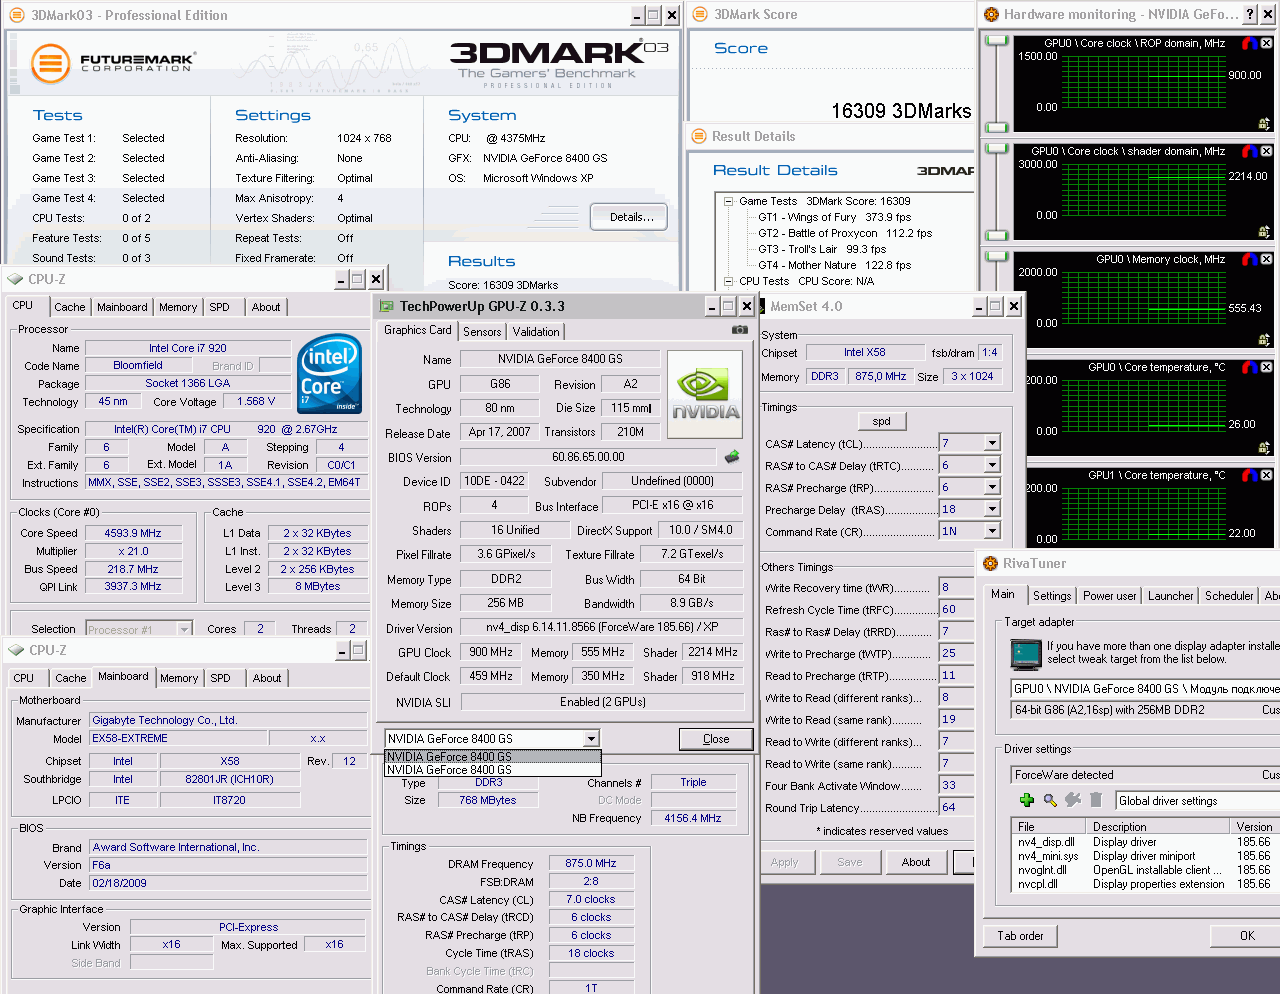Screen dimensions: 1280x994
Task: Open the RAS# Precharge (tRP) dropdown in MemSet
Action: tap(992, 487)
